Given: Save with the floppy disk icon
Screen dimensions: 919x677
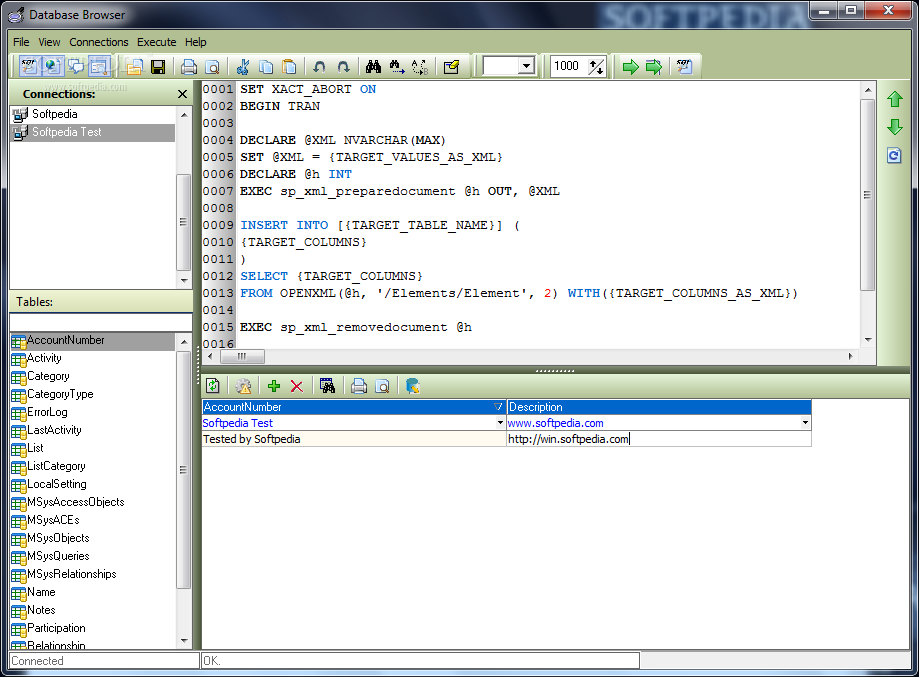Looking at the screenshot, I should point(158,67).
